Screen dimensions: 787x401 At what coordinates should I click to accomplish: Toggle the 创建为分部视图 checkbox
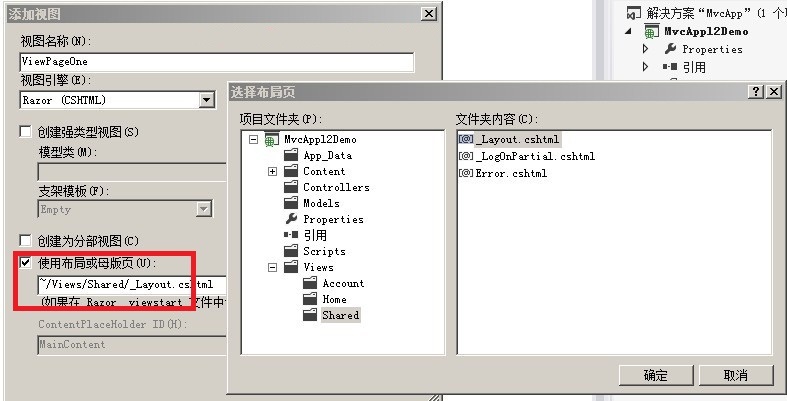pos(26,241)
